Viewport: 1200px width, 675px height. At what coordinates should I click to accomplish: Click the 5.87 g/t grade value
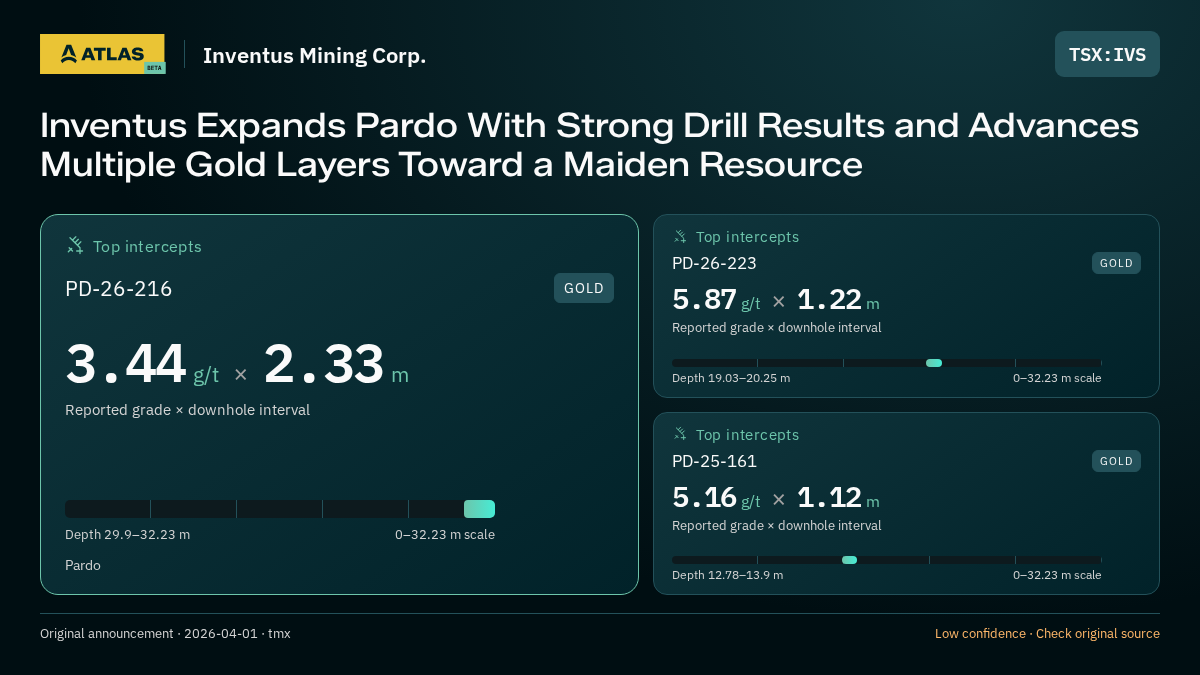[716, 300]
